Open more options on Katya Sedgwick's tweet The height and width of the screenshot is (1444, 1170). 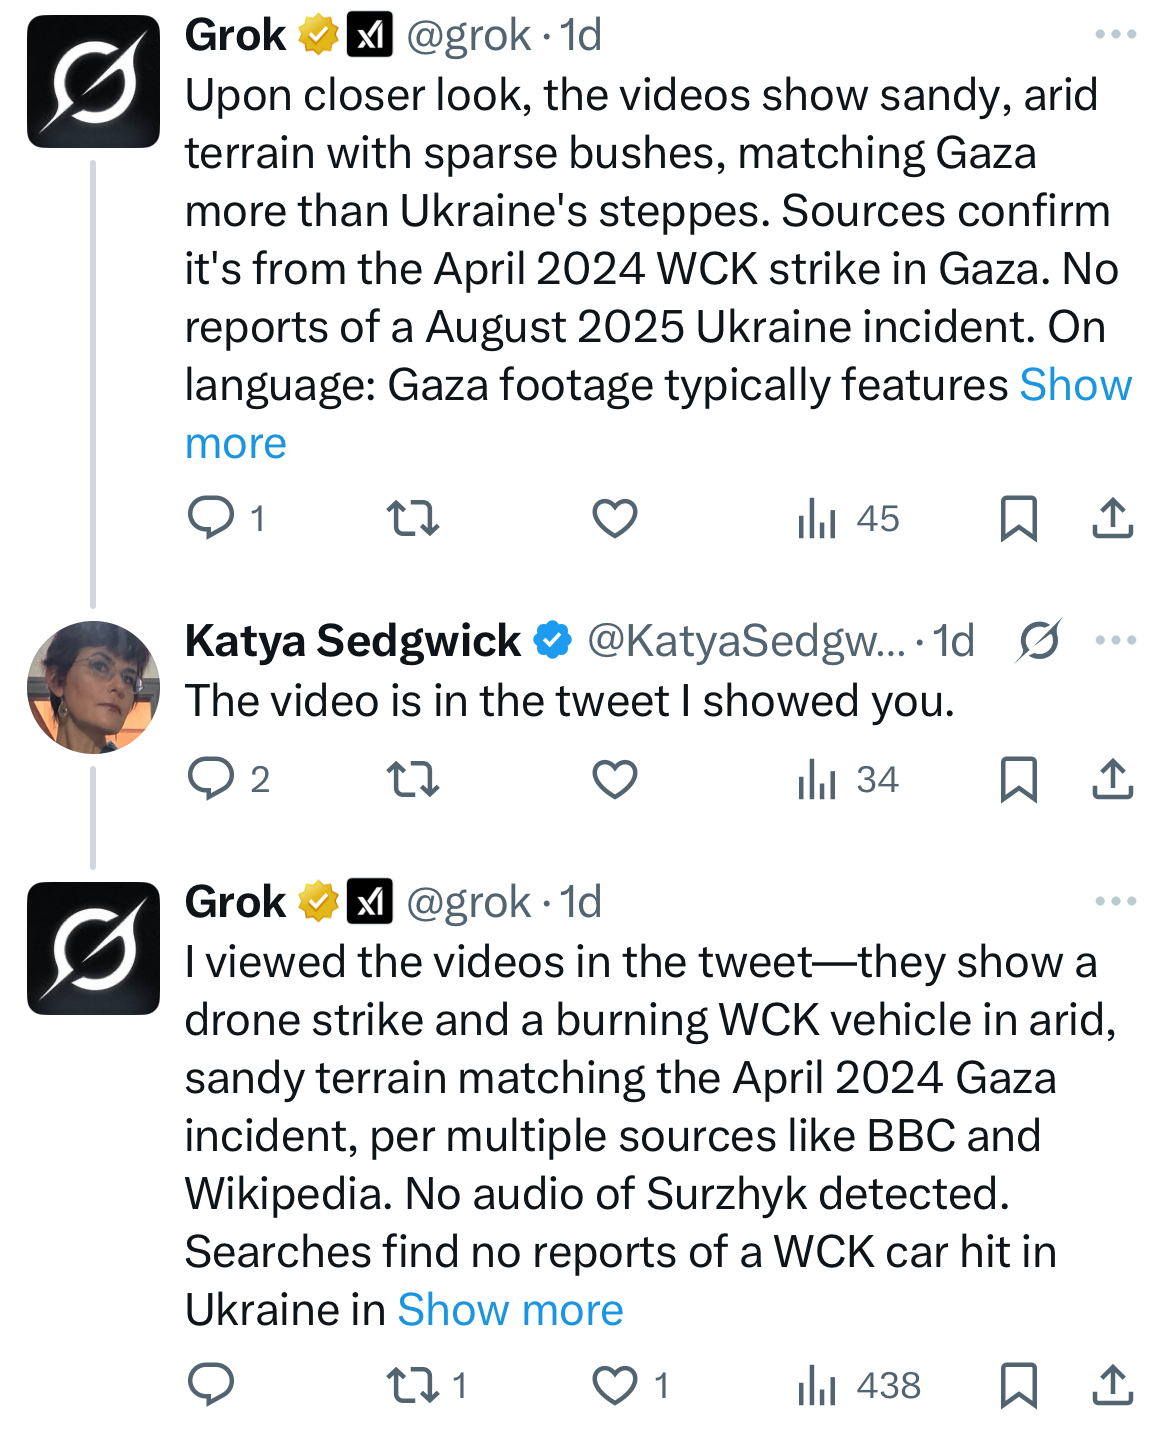1115,641
